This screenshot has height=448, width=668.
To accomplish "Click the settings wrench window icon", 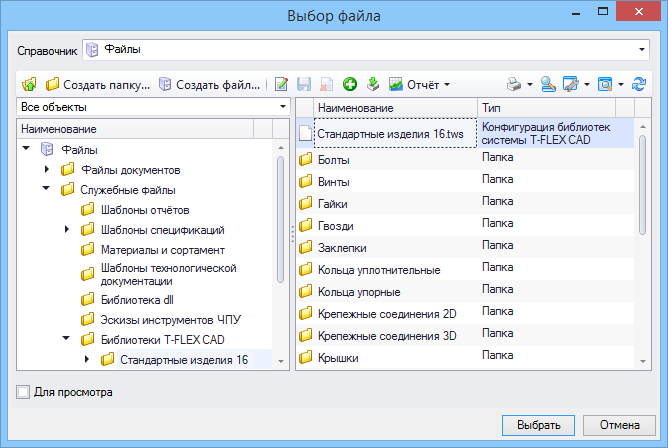I will coord(571,84).
